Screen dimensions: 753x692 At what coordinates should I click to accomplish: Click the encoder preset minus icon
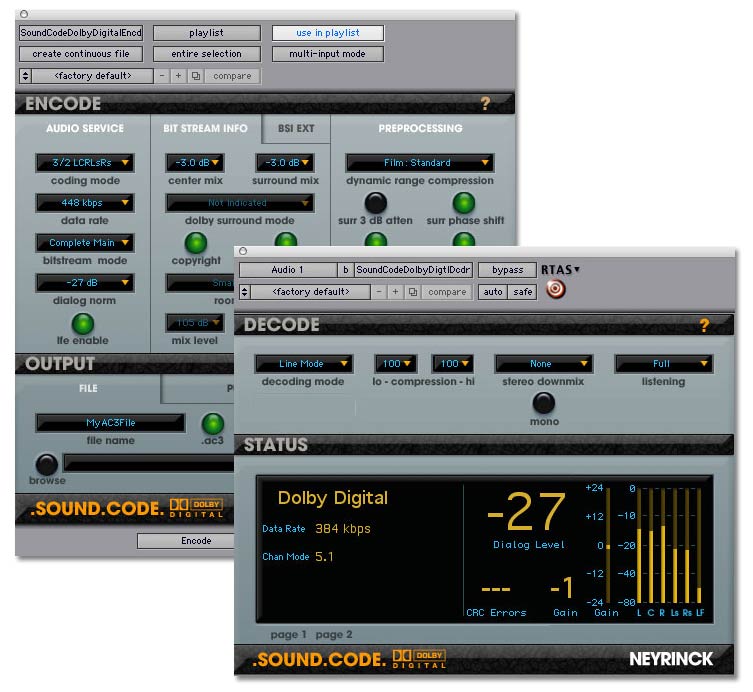click(x=163, y=76)
